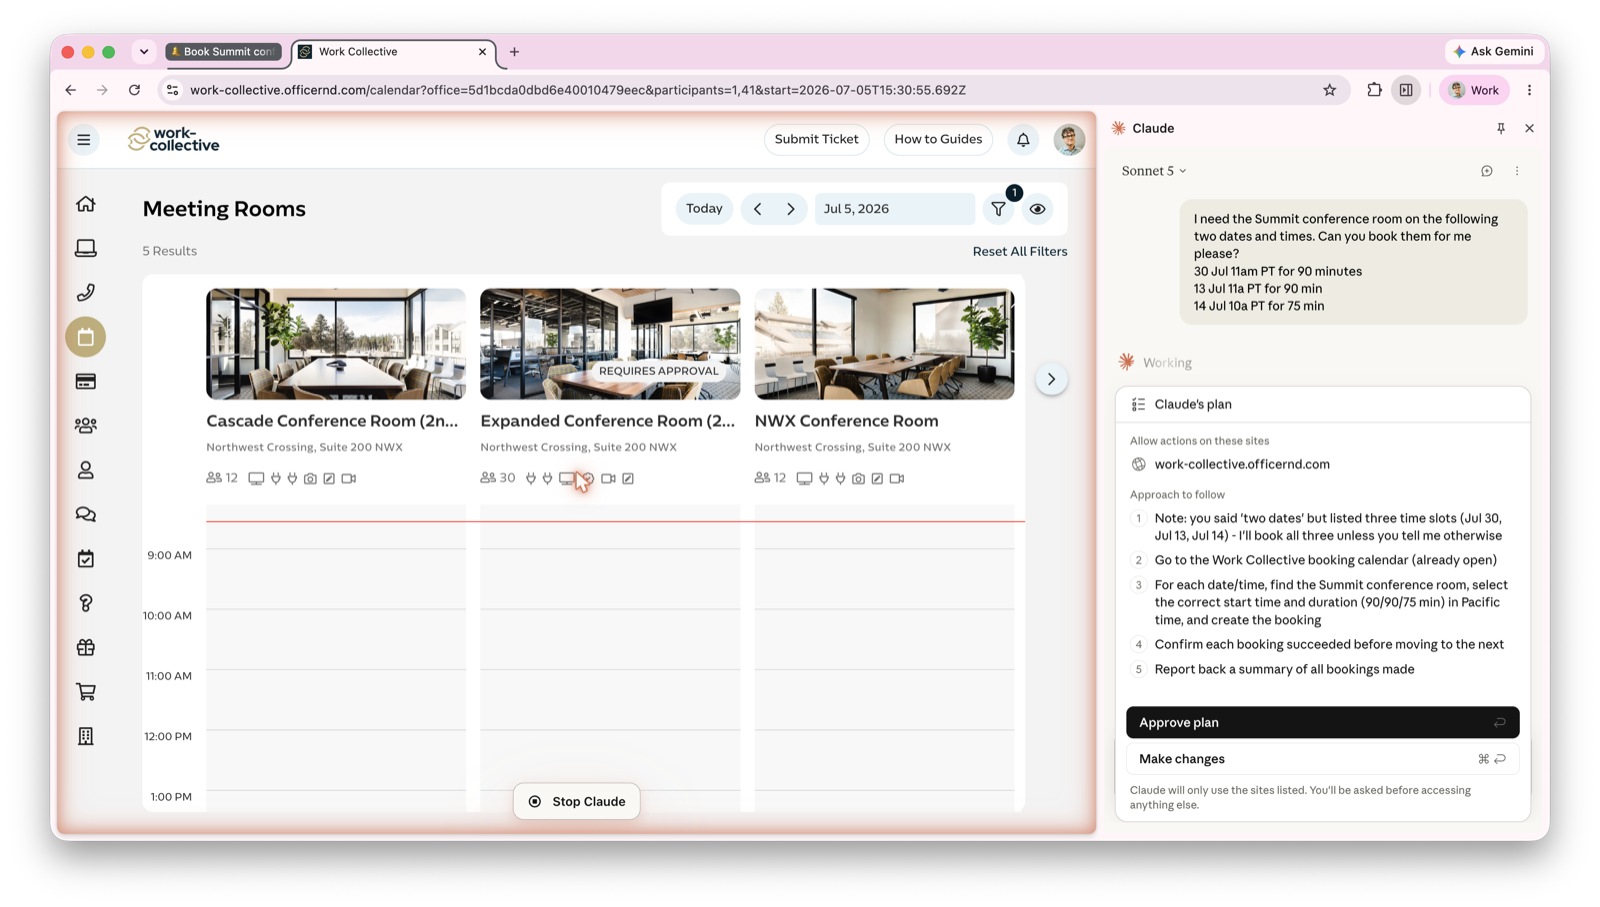
Task: Open the shopping cart sidebar icon
Action: [x=86, y=692]
